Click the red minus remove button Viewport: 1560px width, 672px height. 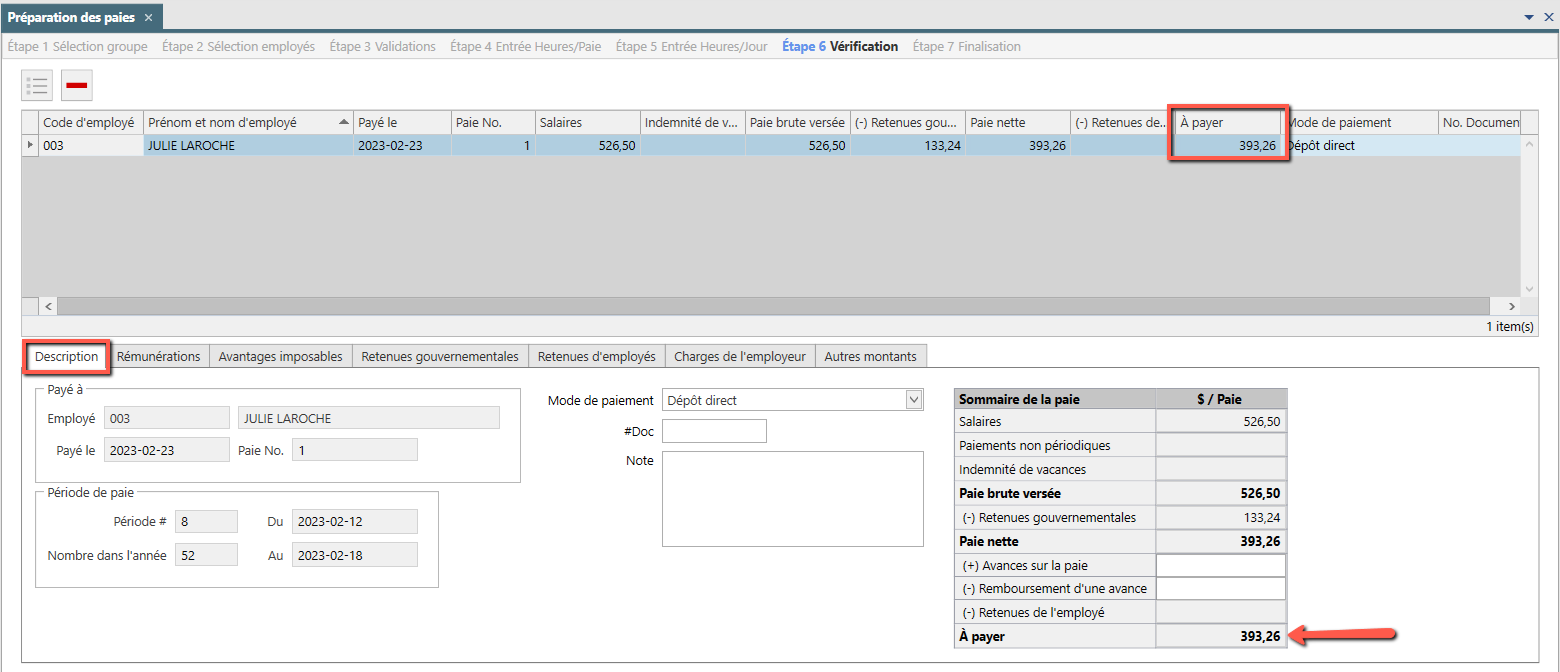pos(77,85)
